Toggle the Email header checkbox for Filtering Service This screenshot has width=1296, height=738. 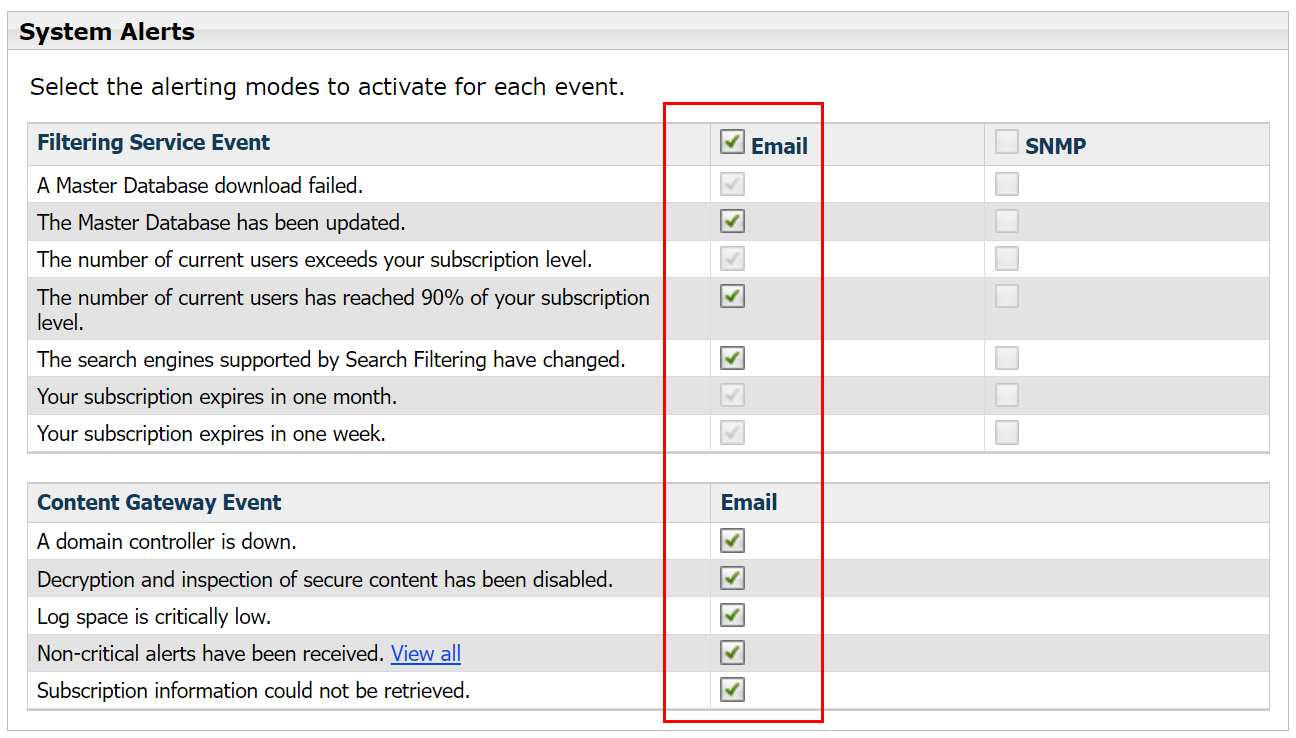click(x=732, y=142)
